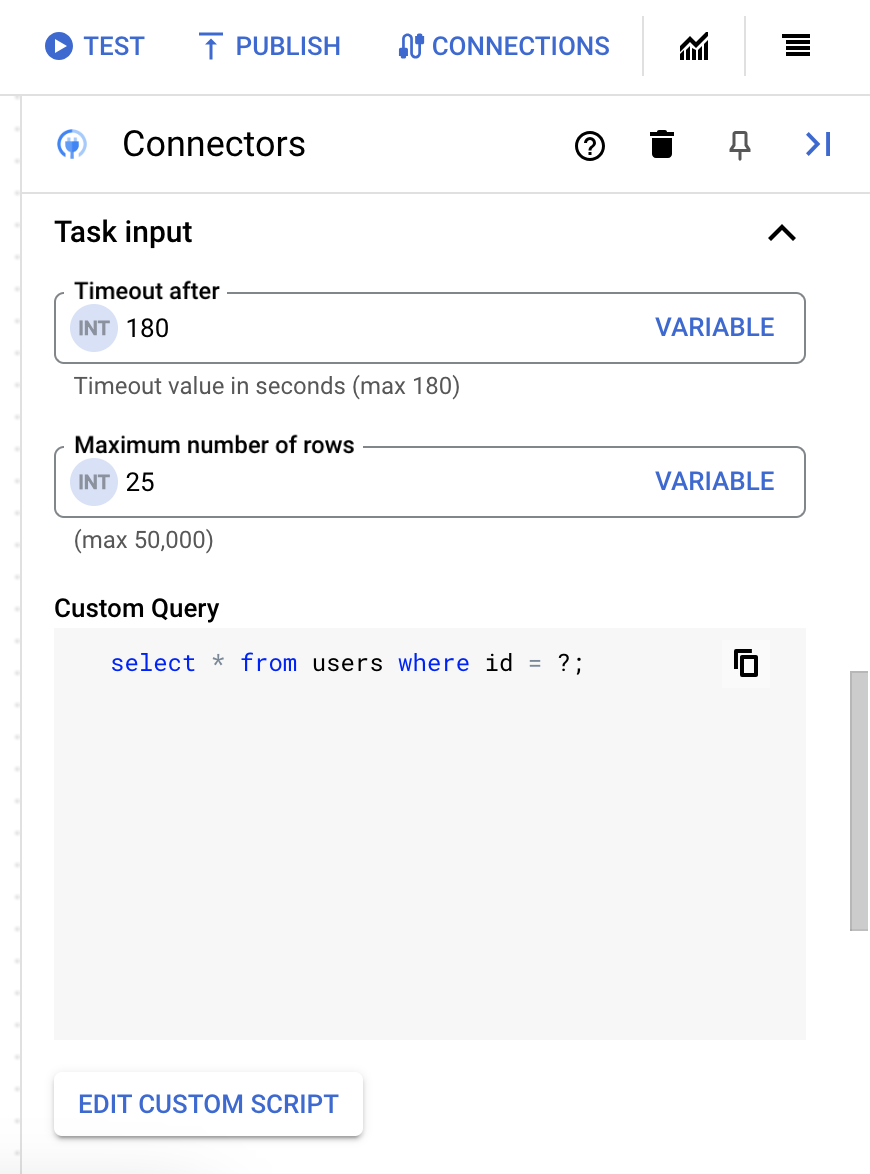The image size is (870, 1174).
Task: Click the EDIT CUSTOM SCRIPT button
Action: [x=208, y=1103]
